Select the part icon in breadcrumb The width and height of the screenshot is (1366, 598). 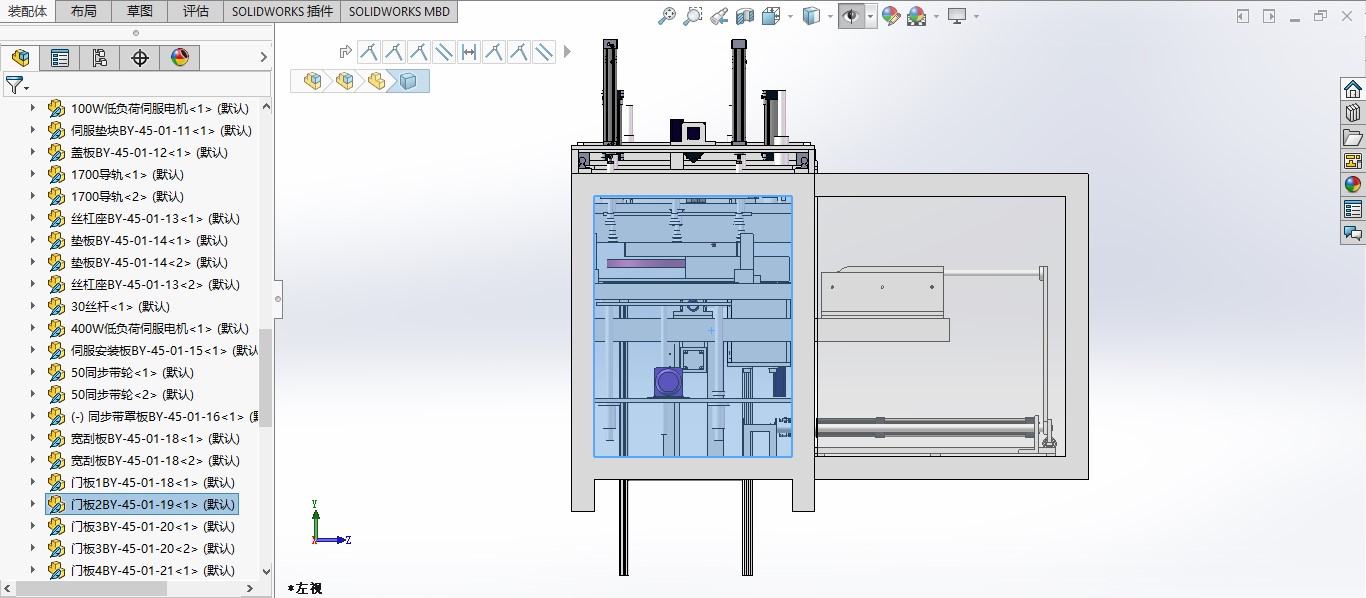click(x=376, y=81)
